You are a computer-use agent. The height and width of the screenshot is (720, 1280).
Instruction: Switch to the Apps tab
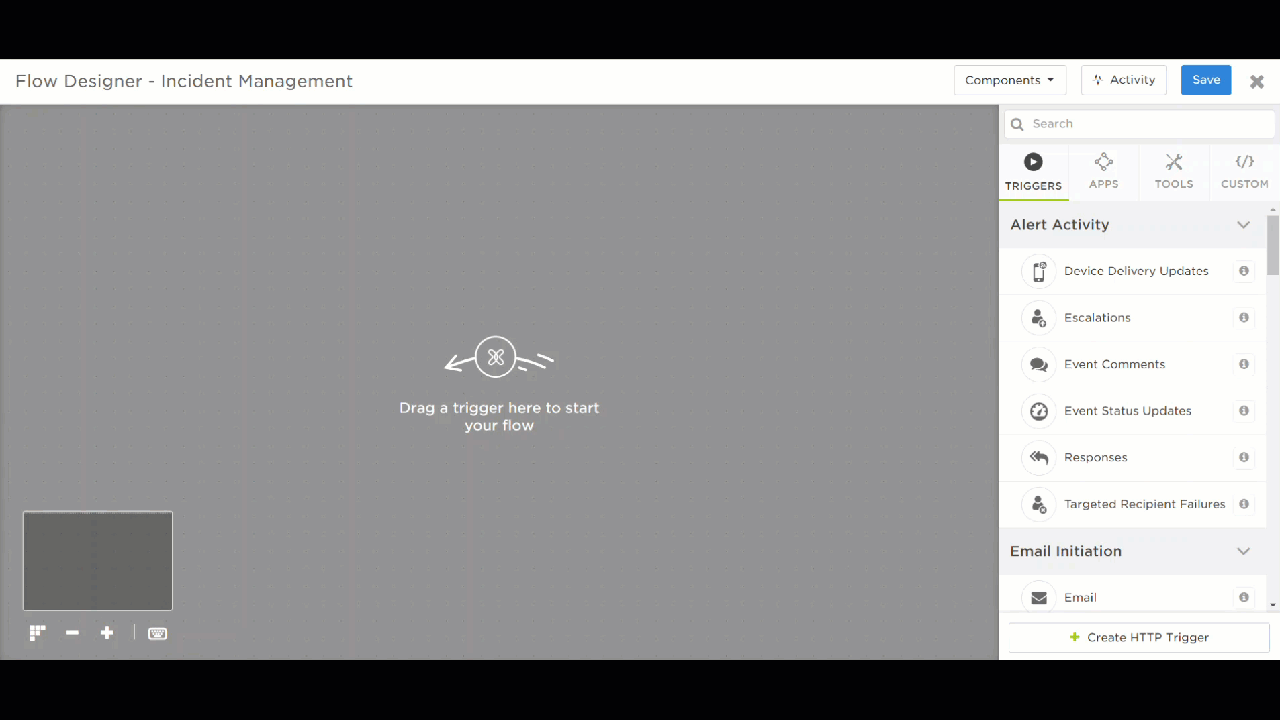[x=1104, y=172]
